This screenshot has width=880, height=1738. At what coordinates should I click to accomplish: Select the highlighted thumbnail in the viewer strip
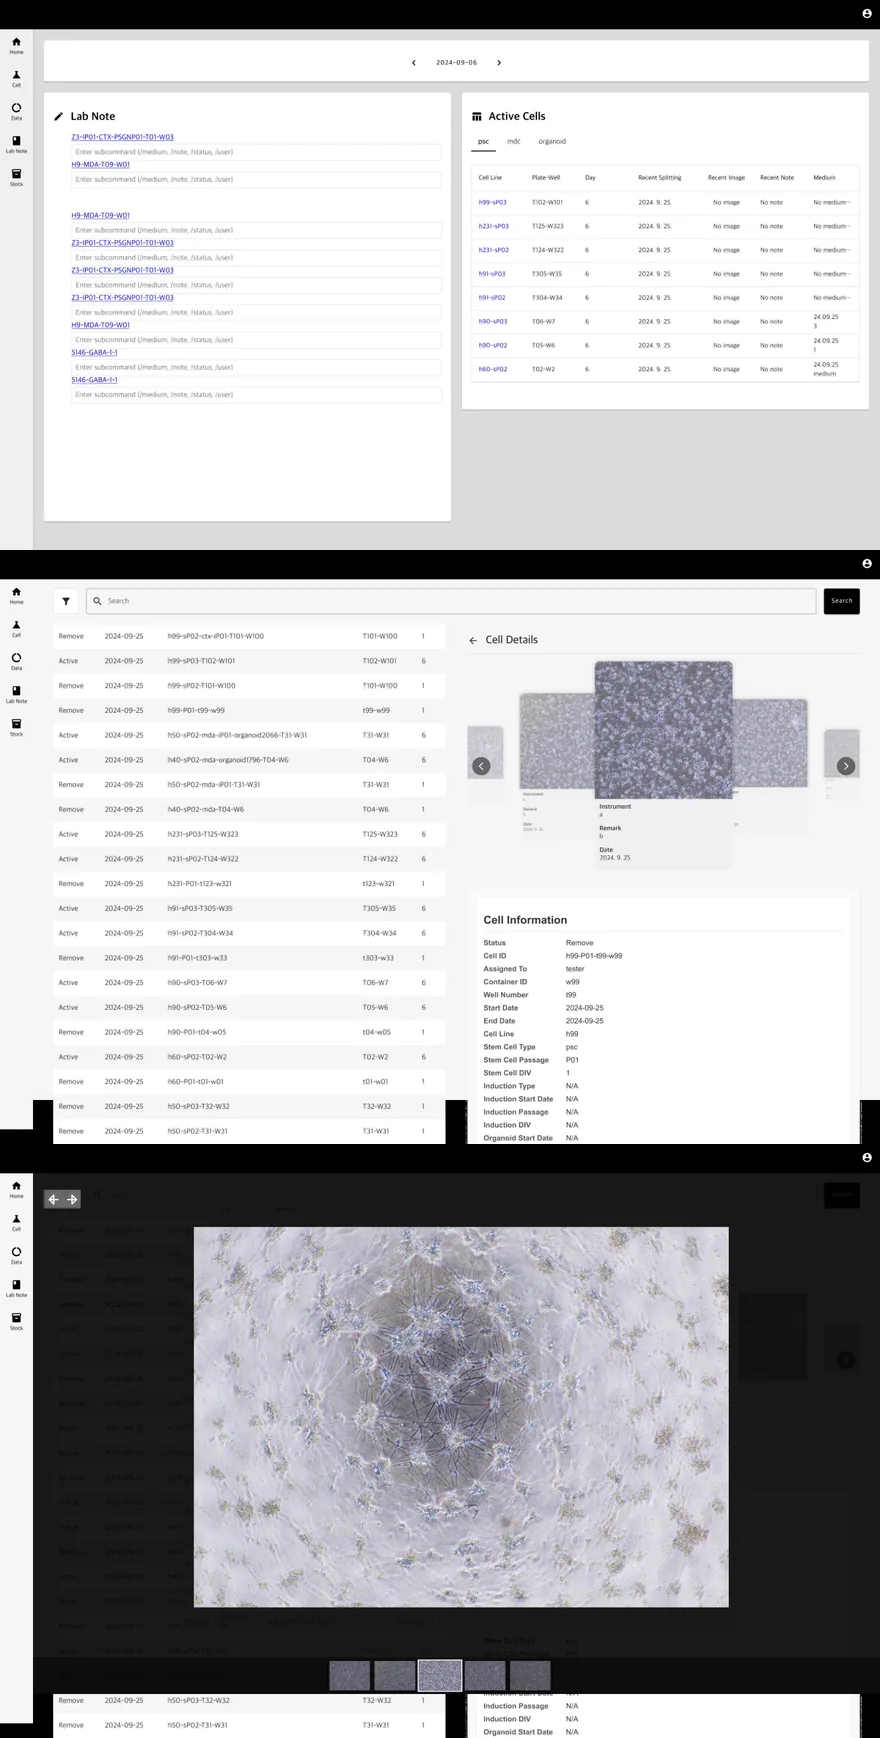(x=440, y=1675)
